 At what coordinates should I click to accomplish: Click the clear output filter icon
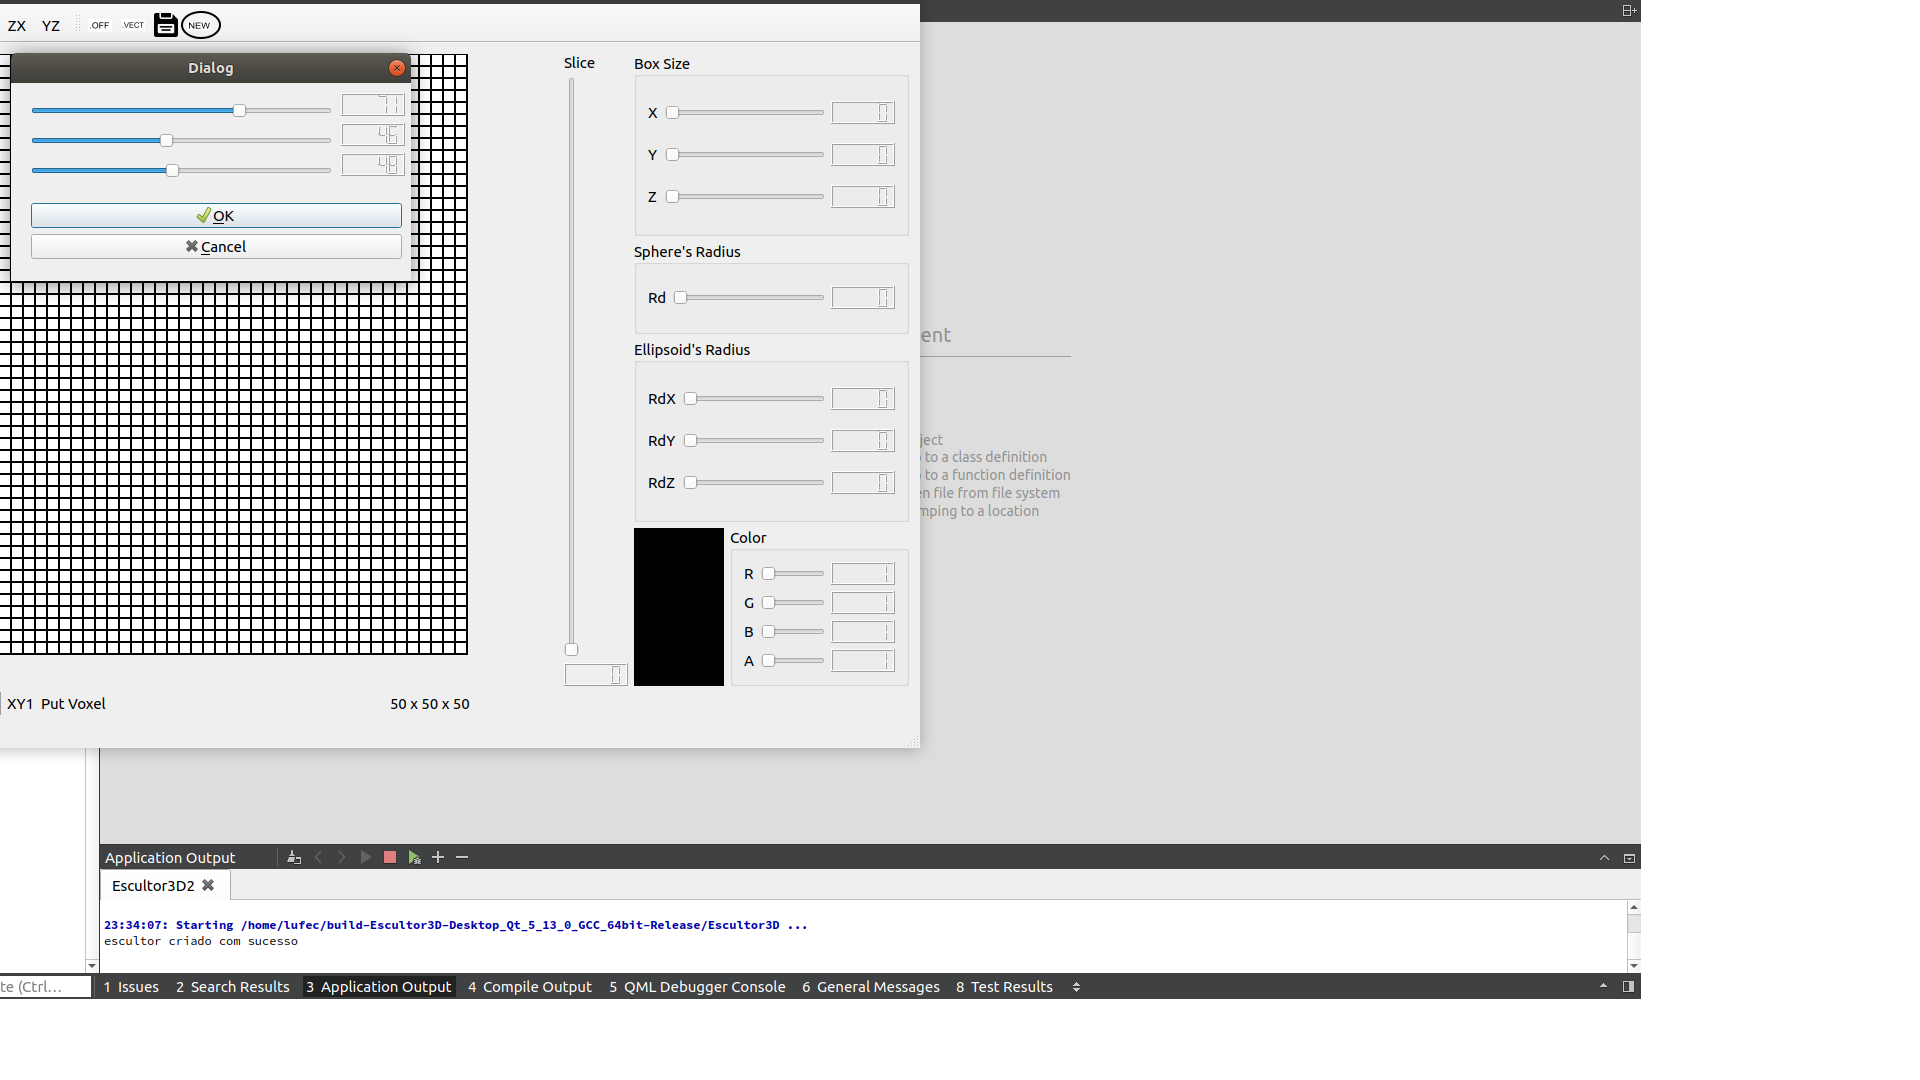(293, 857)
